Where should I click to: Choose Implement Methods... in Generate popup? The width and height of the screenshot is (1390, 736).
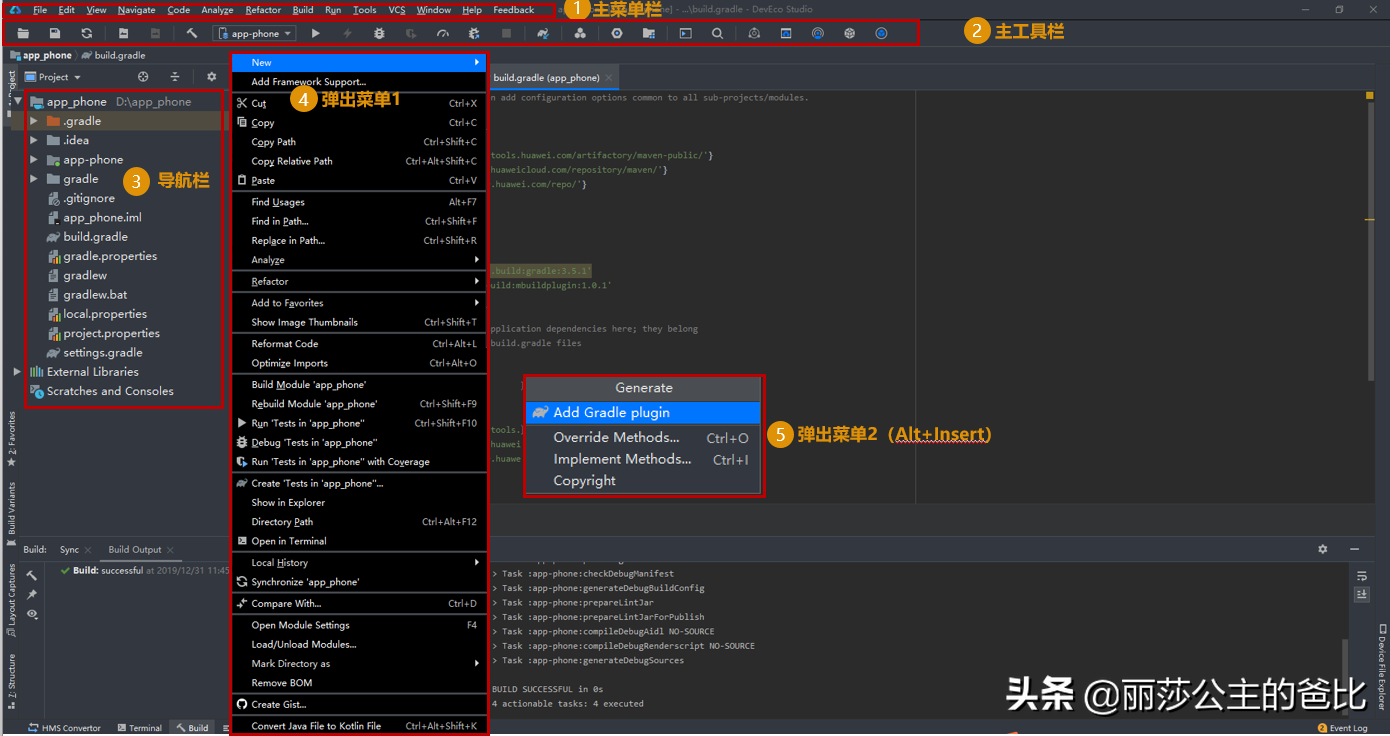(x=643, y=459)
